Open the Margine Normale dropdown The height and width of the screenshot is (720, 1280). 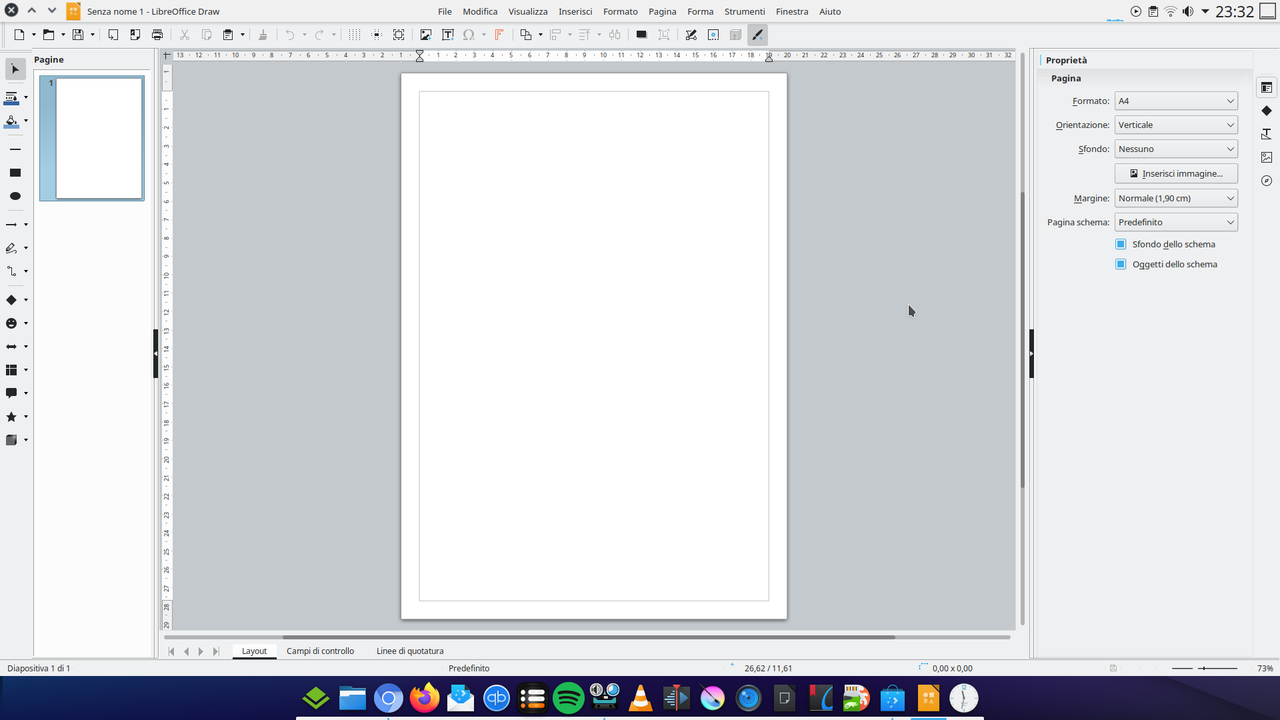tap(1176, 198)
